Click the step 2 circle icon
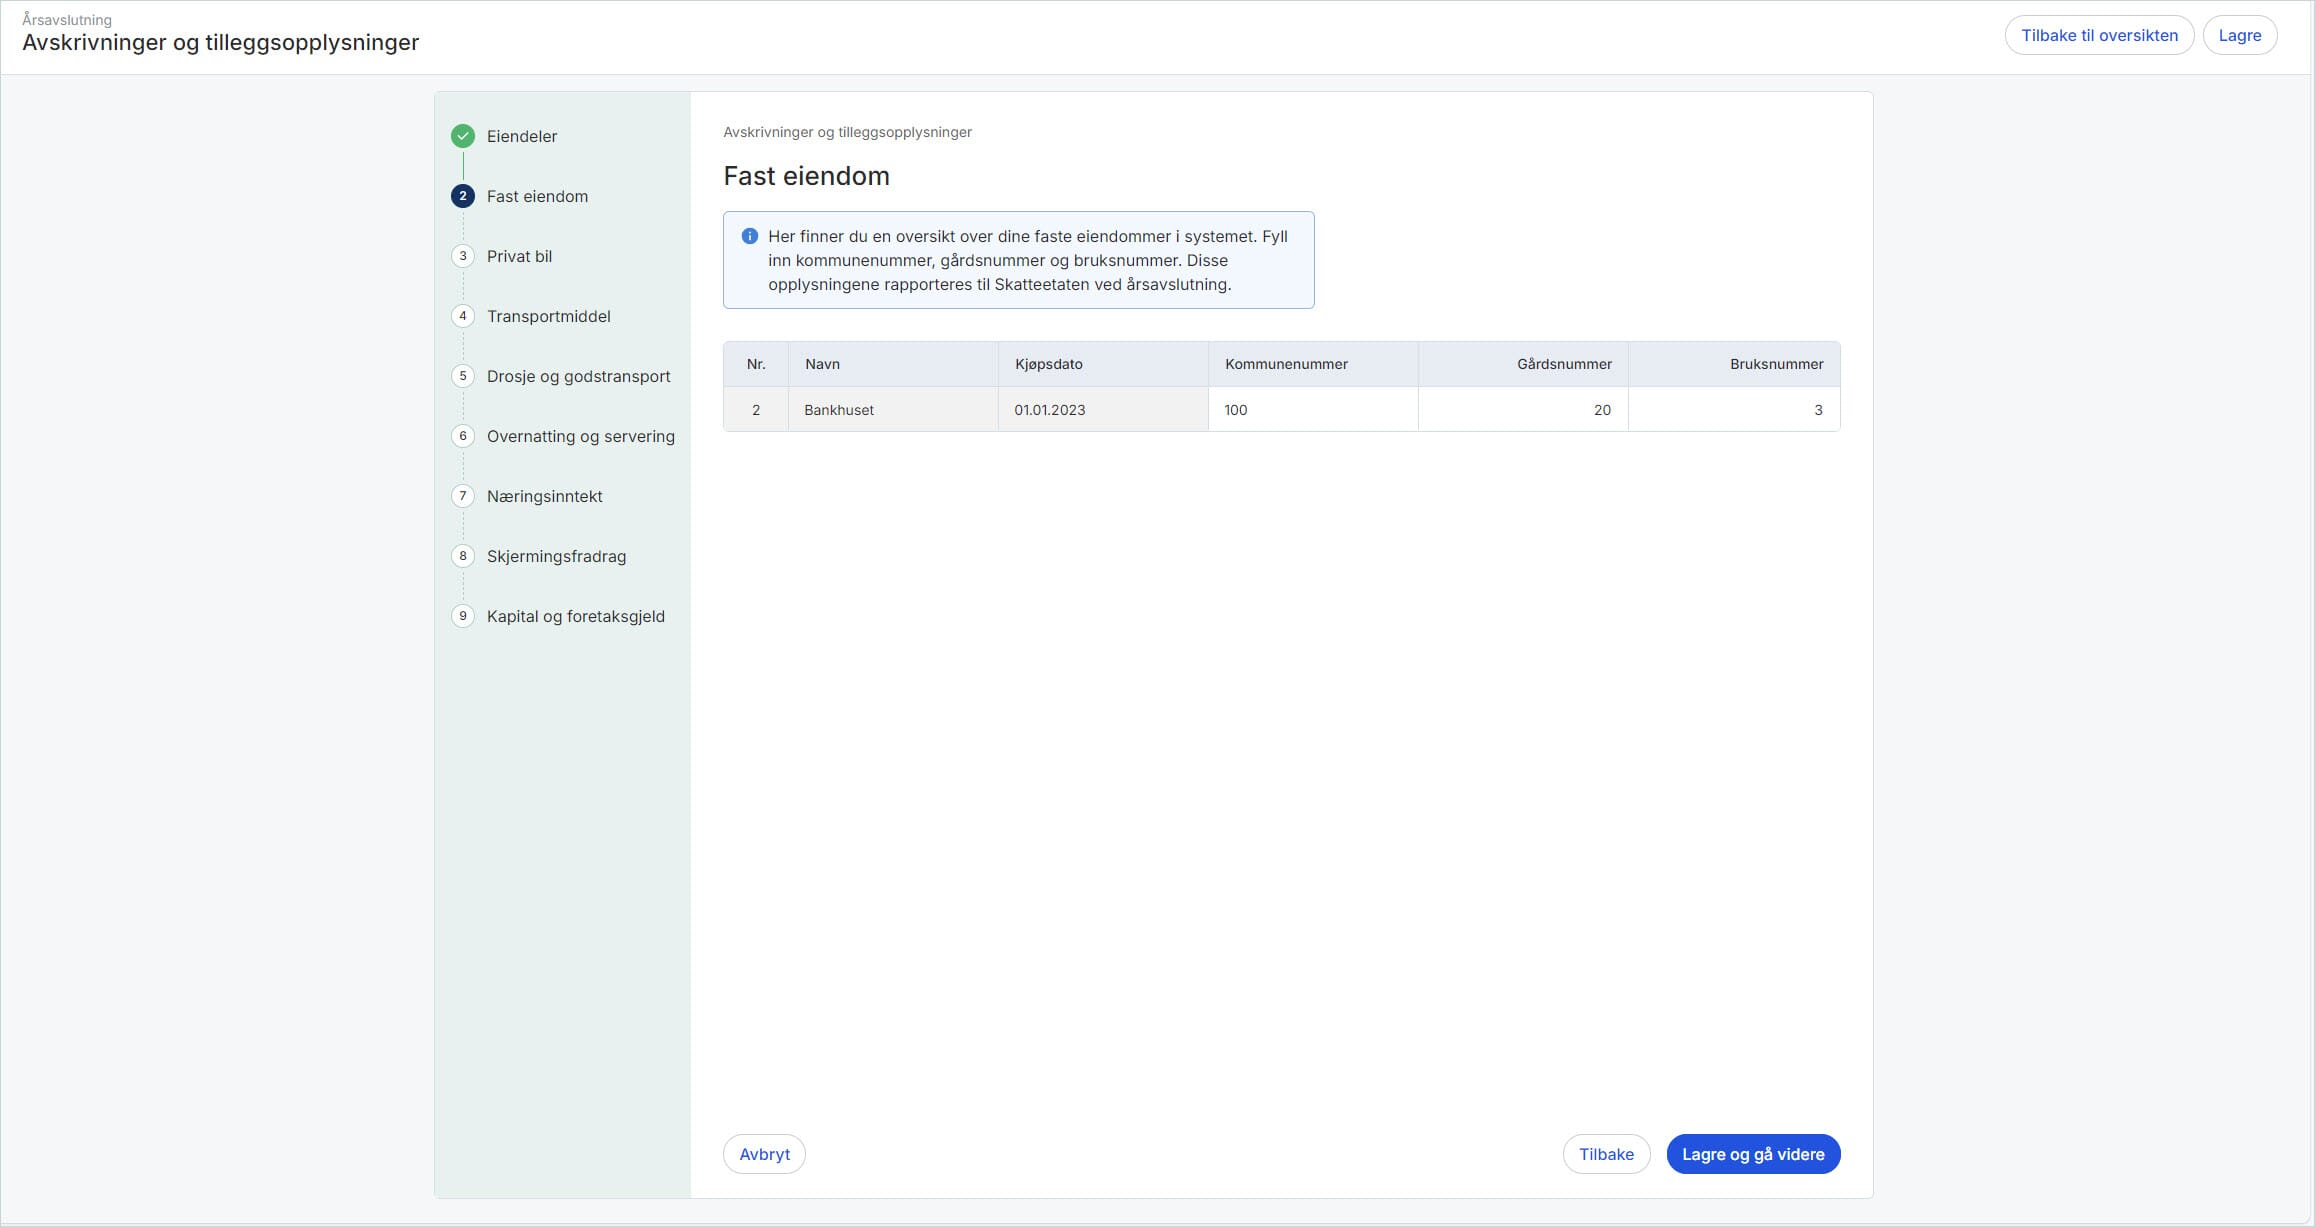Viewport: 2315px width, 1227px height. (462, 196)
